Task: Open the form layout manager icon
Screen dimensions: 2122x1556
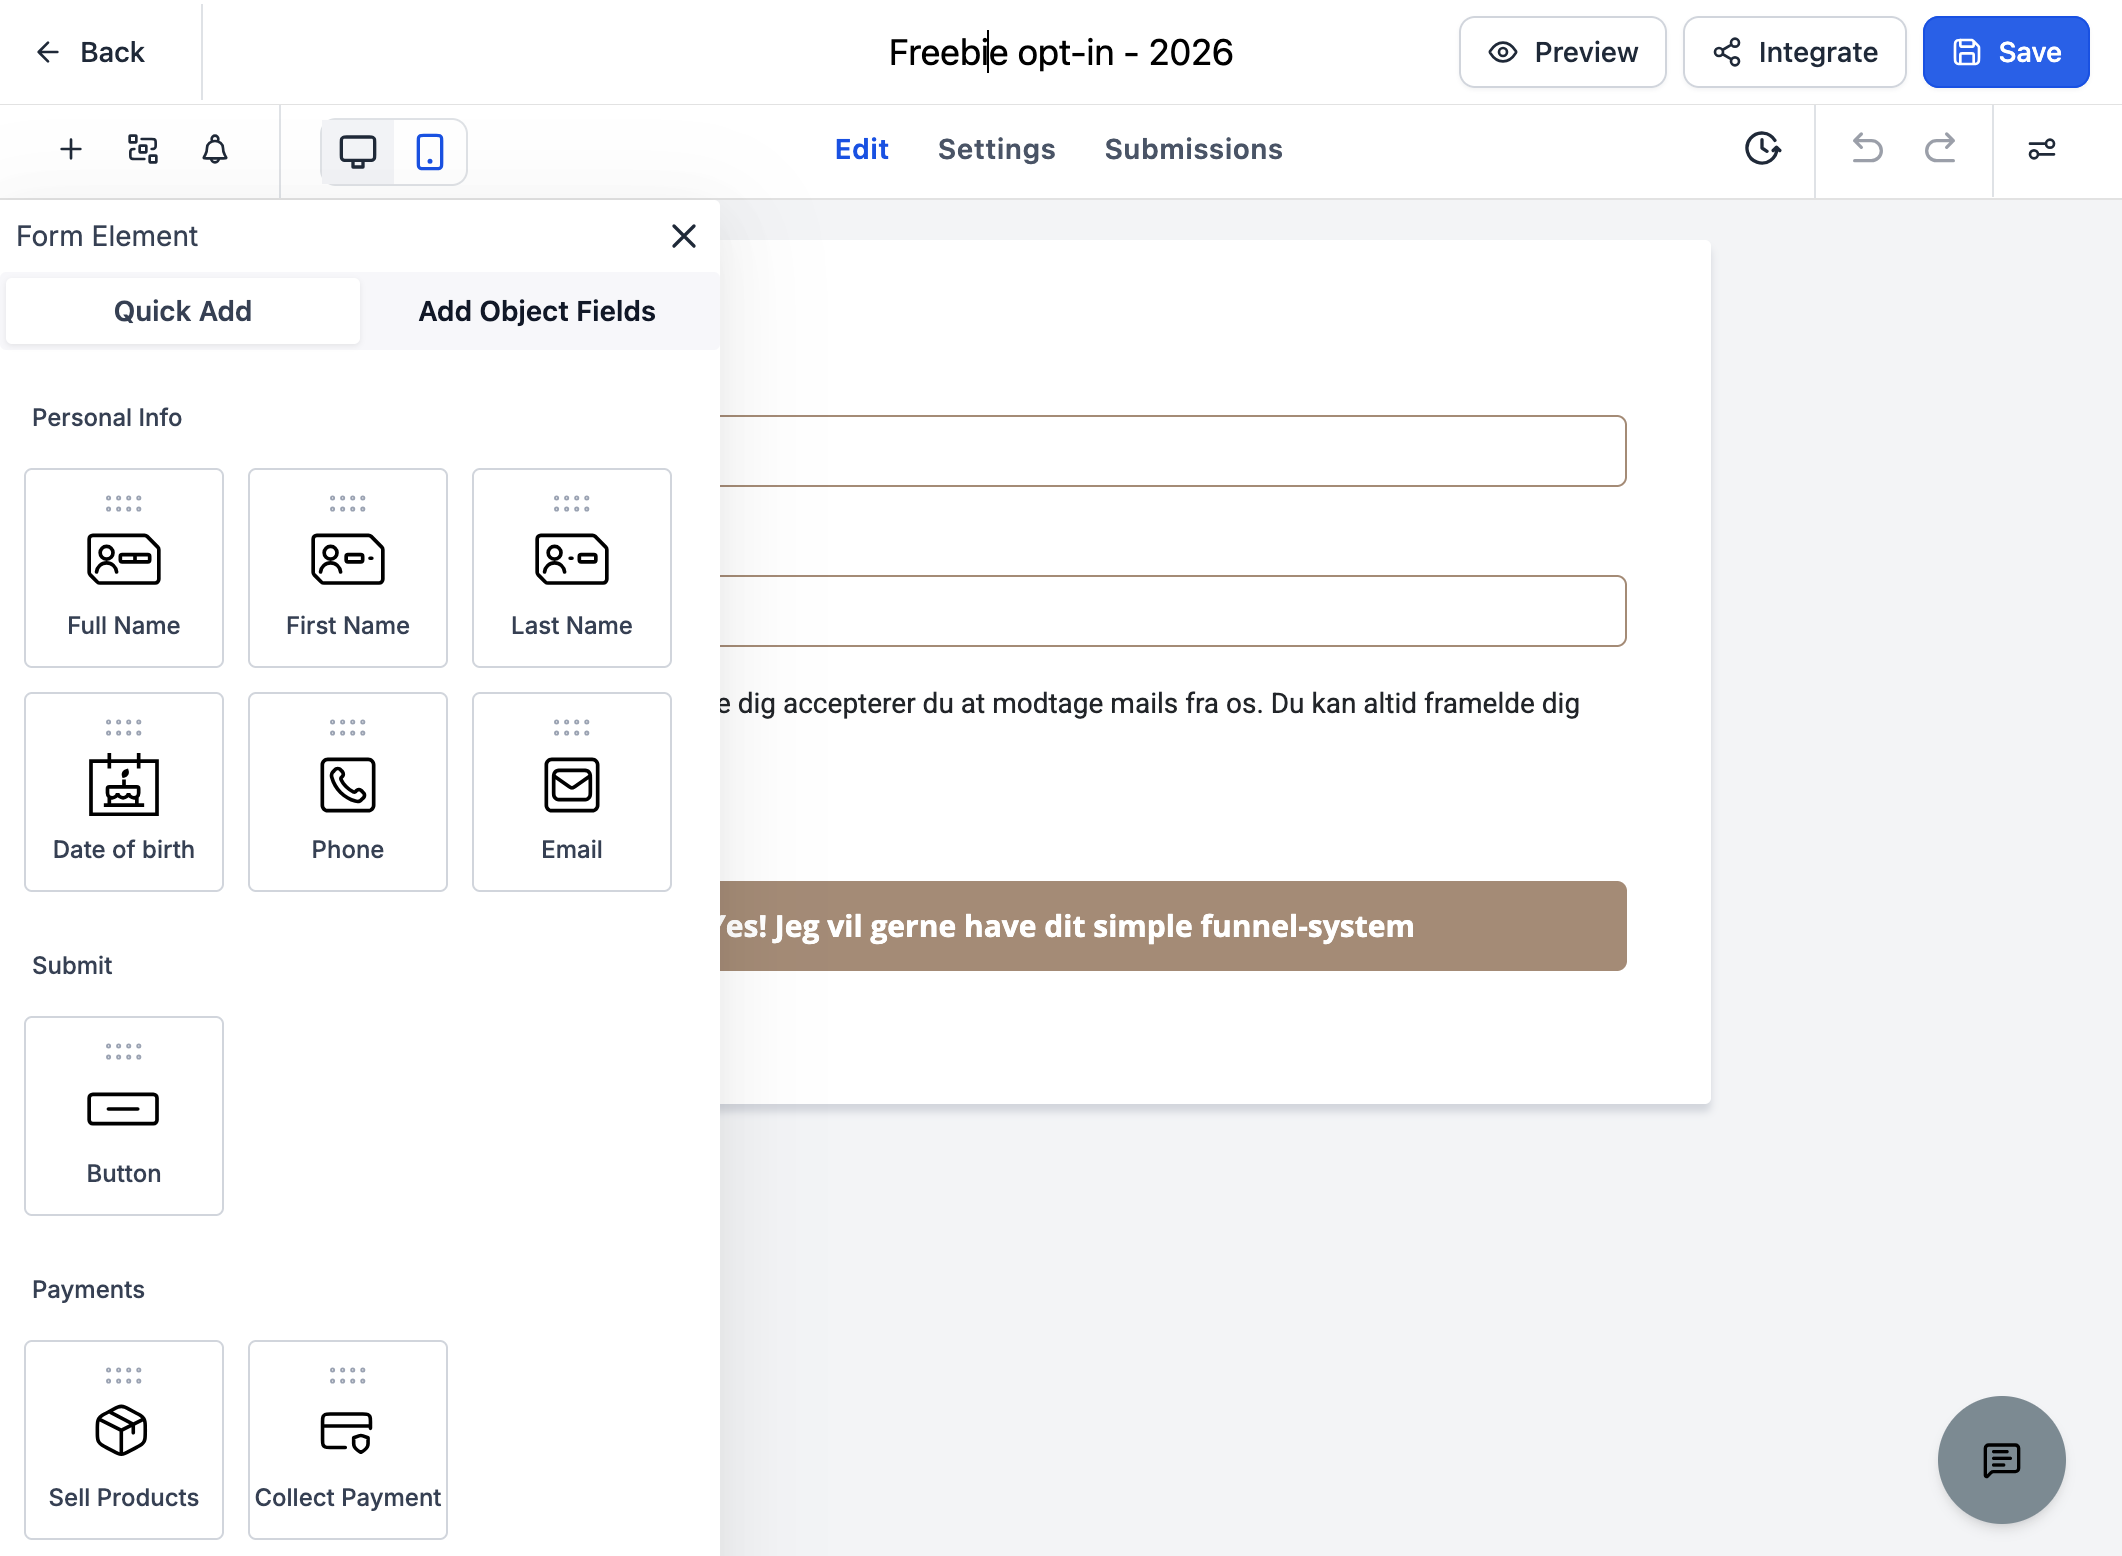Action: pos(143,150)
